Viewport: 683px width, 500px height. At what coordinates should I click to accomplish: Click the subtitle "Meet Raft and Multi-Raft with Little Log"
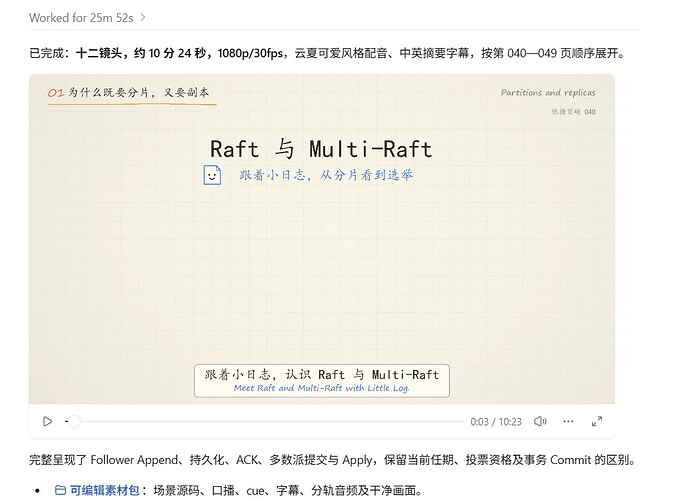point(321,388)
